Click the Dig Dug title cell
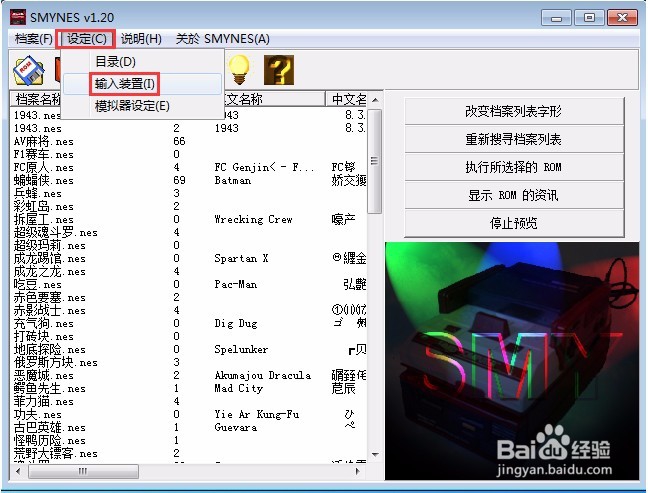 [236, 324]
